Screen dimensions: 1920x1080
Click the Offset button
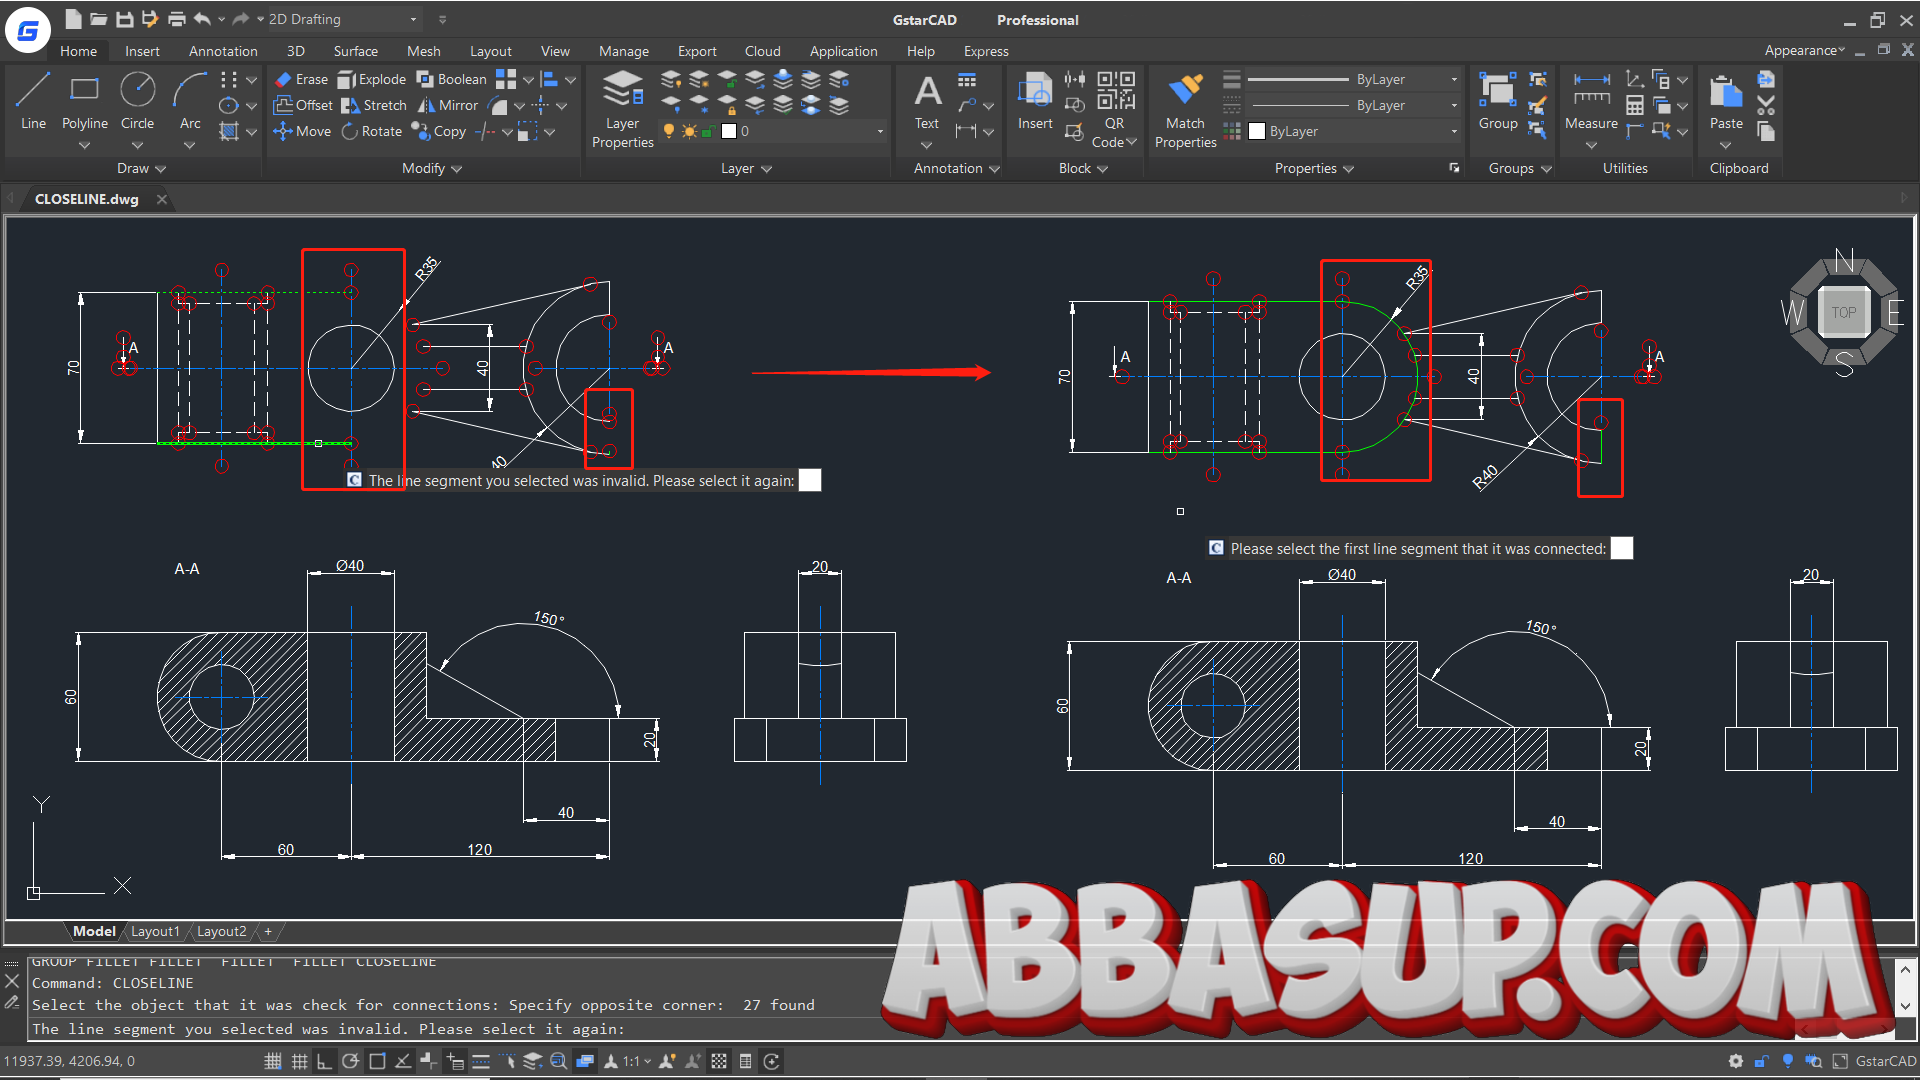pyautogui.click(x=303, y=105)
